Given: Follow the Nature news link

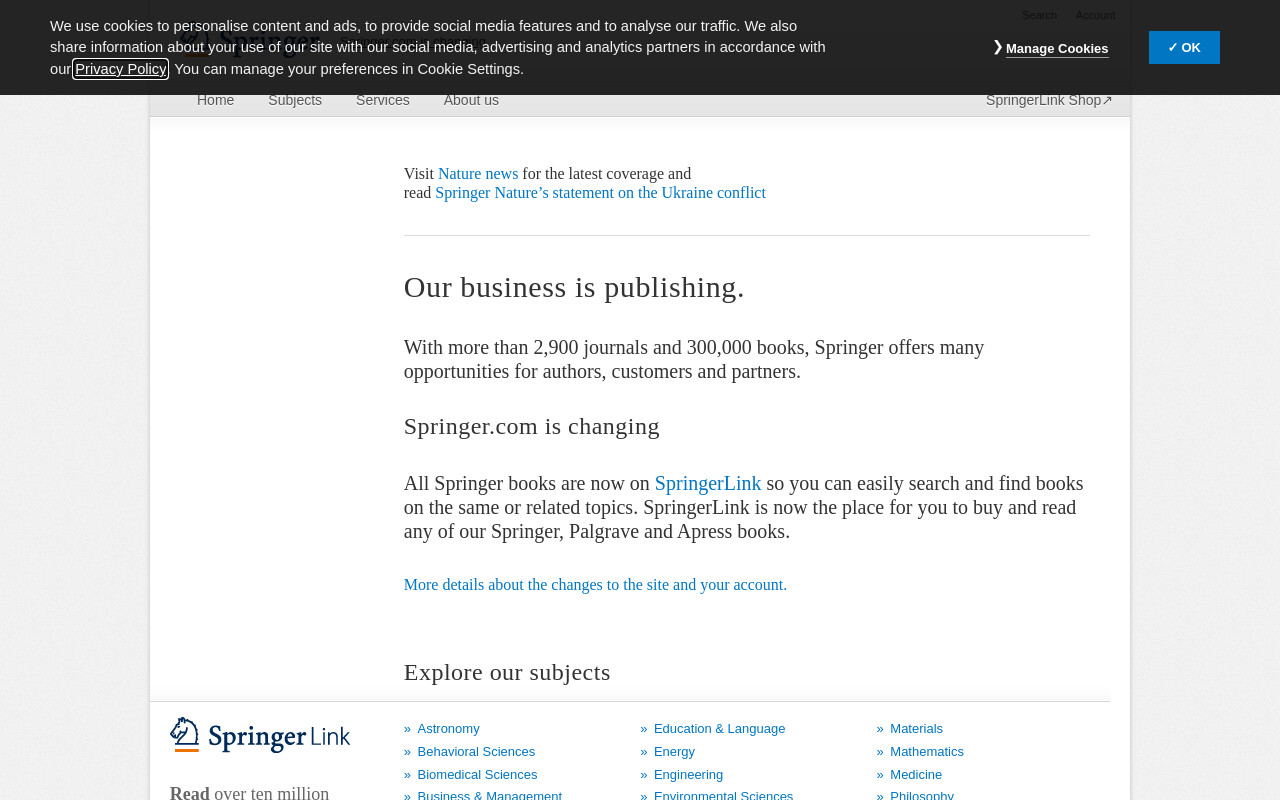Looking at the screenshot, I should click(x=478, y=174).
